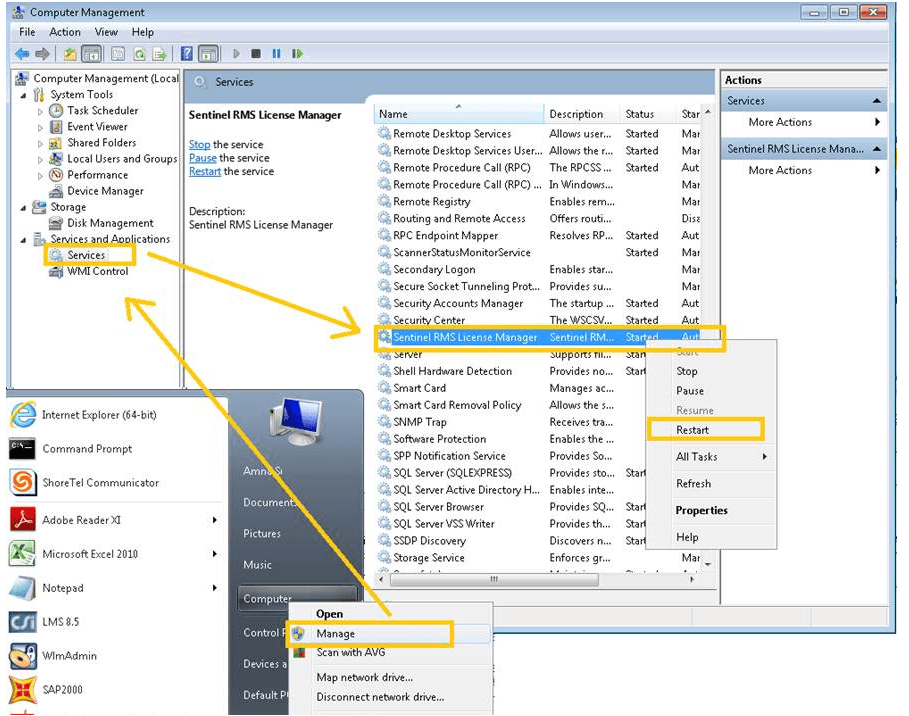The image size is (909, 716).
Task: Collapse Services and Applications node
Action: pyautogui.click(x=23, y=239)
